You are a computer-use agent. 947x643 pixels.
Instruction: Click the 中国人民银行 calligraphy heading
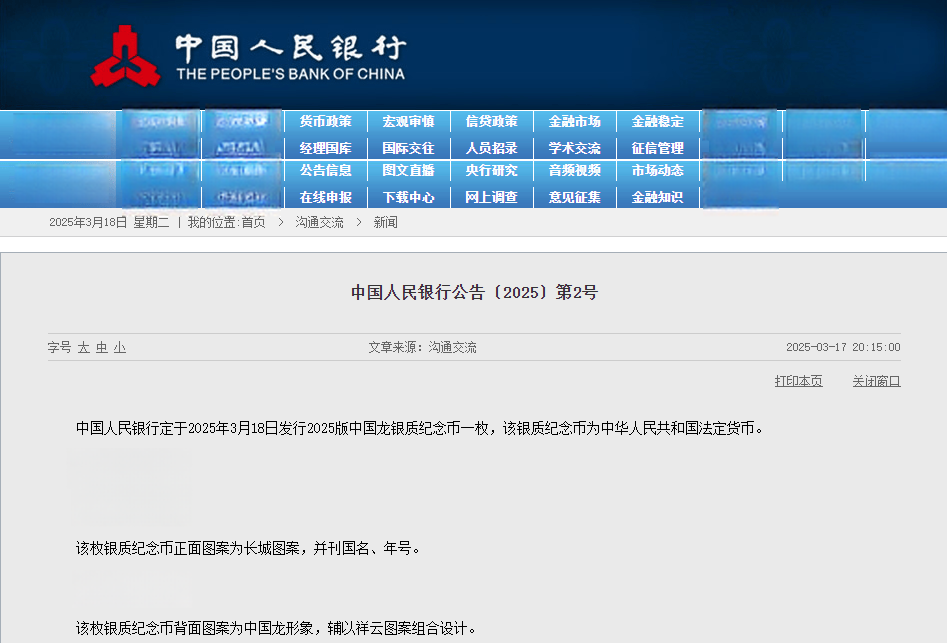291,47
